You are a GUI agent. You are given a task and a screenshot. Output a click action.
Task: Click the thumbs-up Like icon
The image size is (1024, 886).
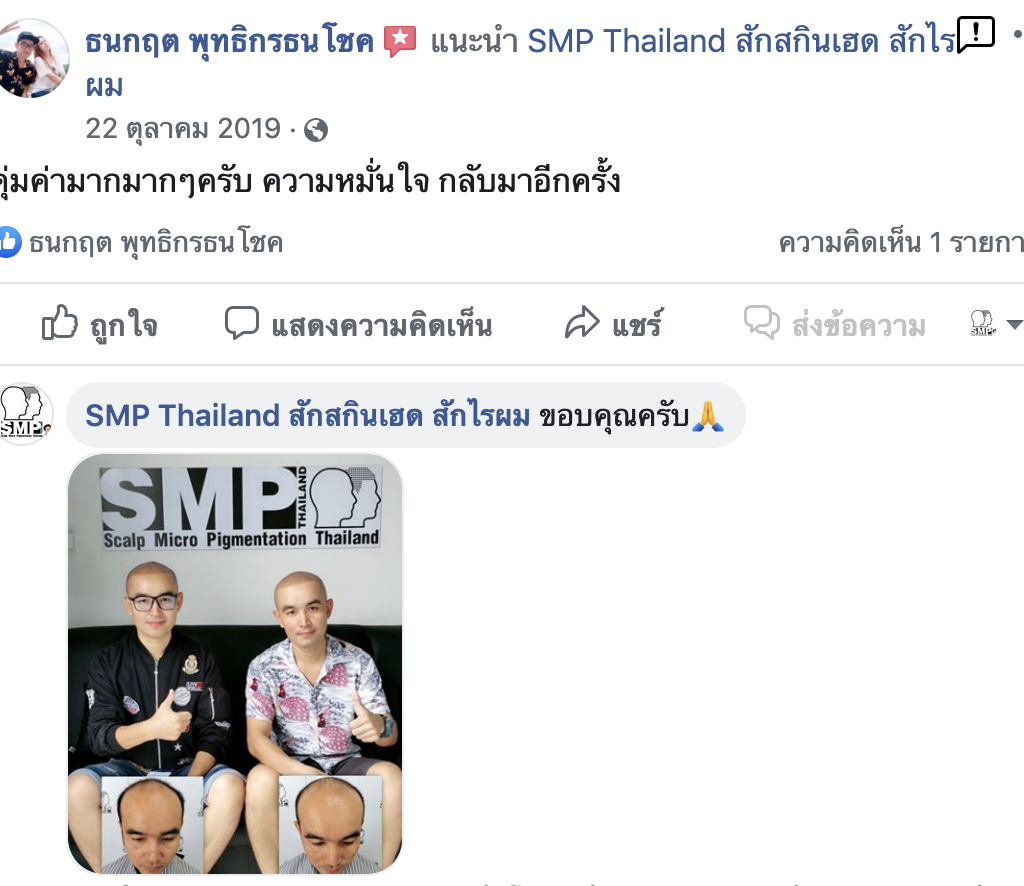coord(59,323)
